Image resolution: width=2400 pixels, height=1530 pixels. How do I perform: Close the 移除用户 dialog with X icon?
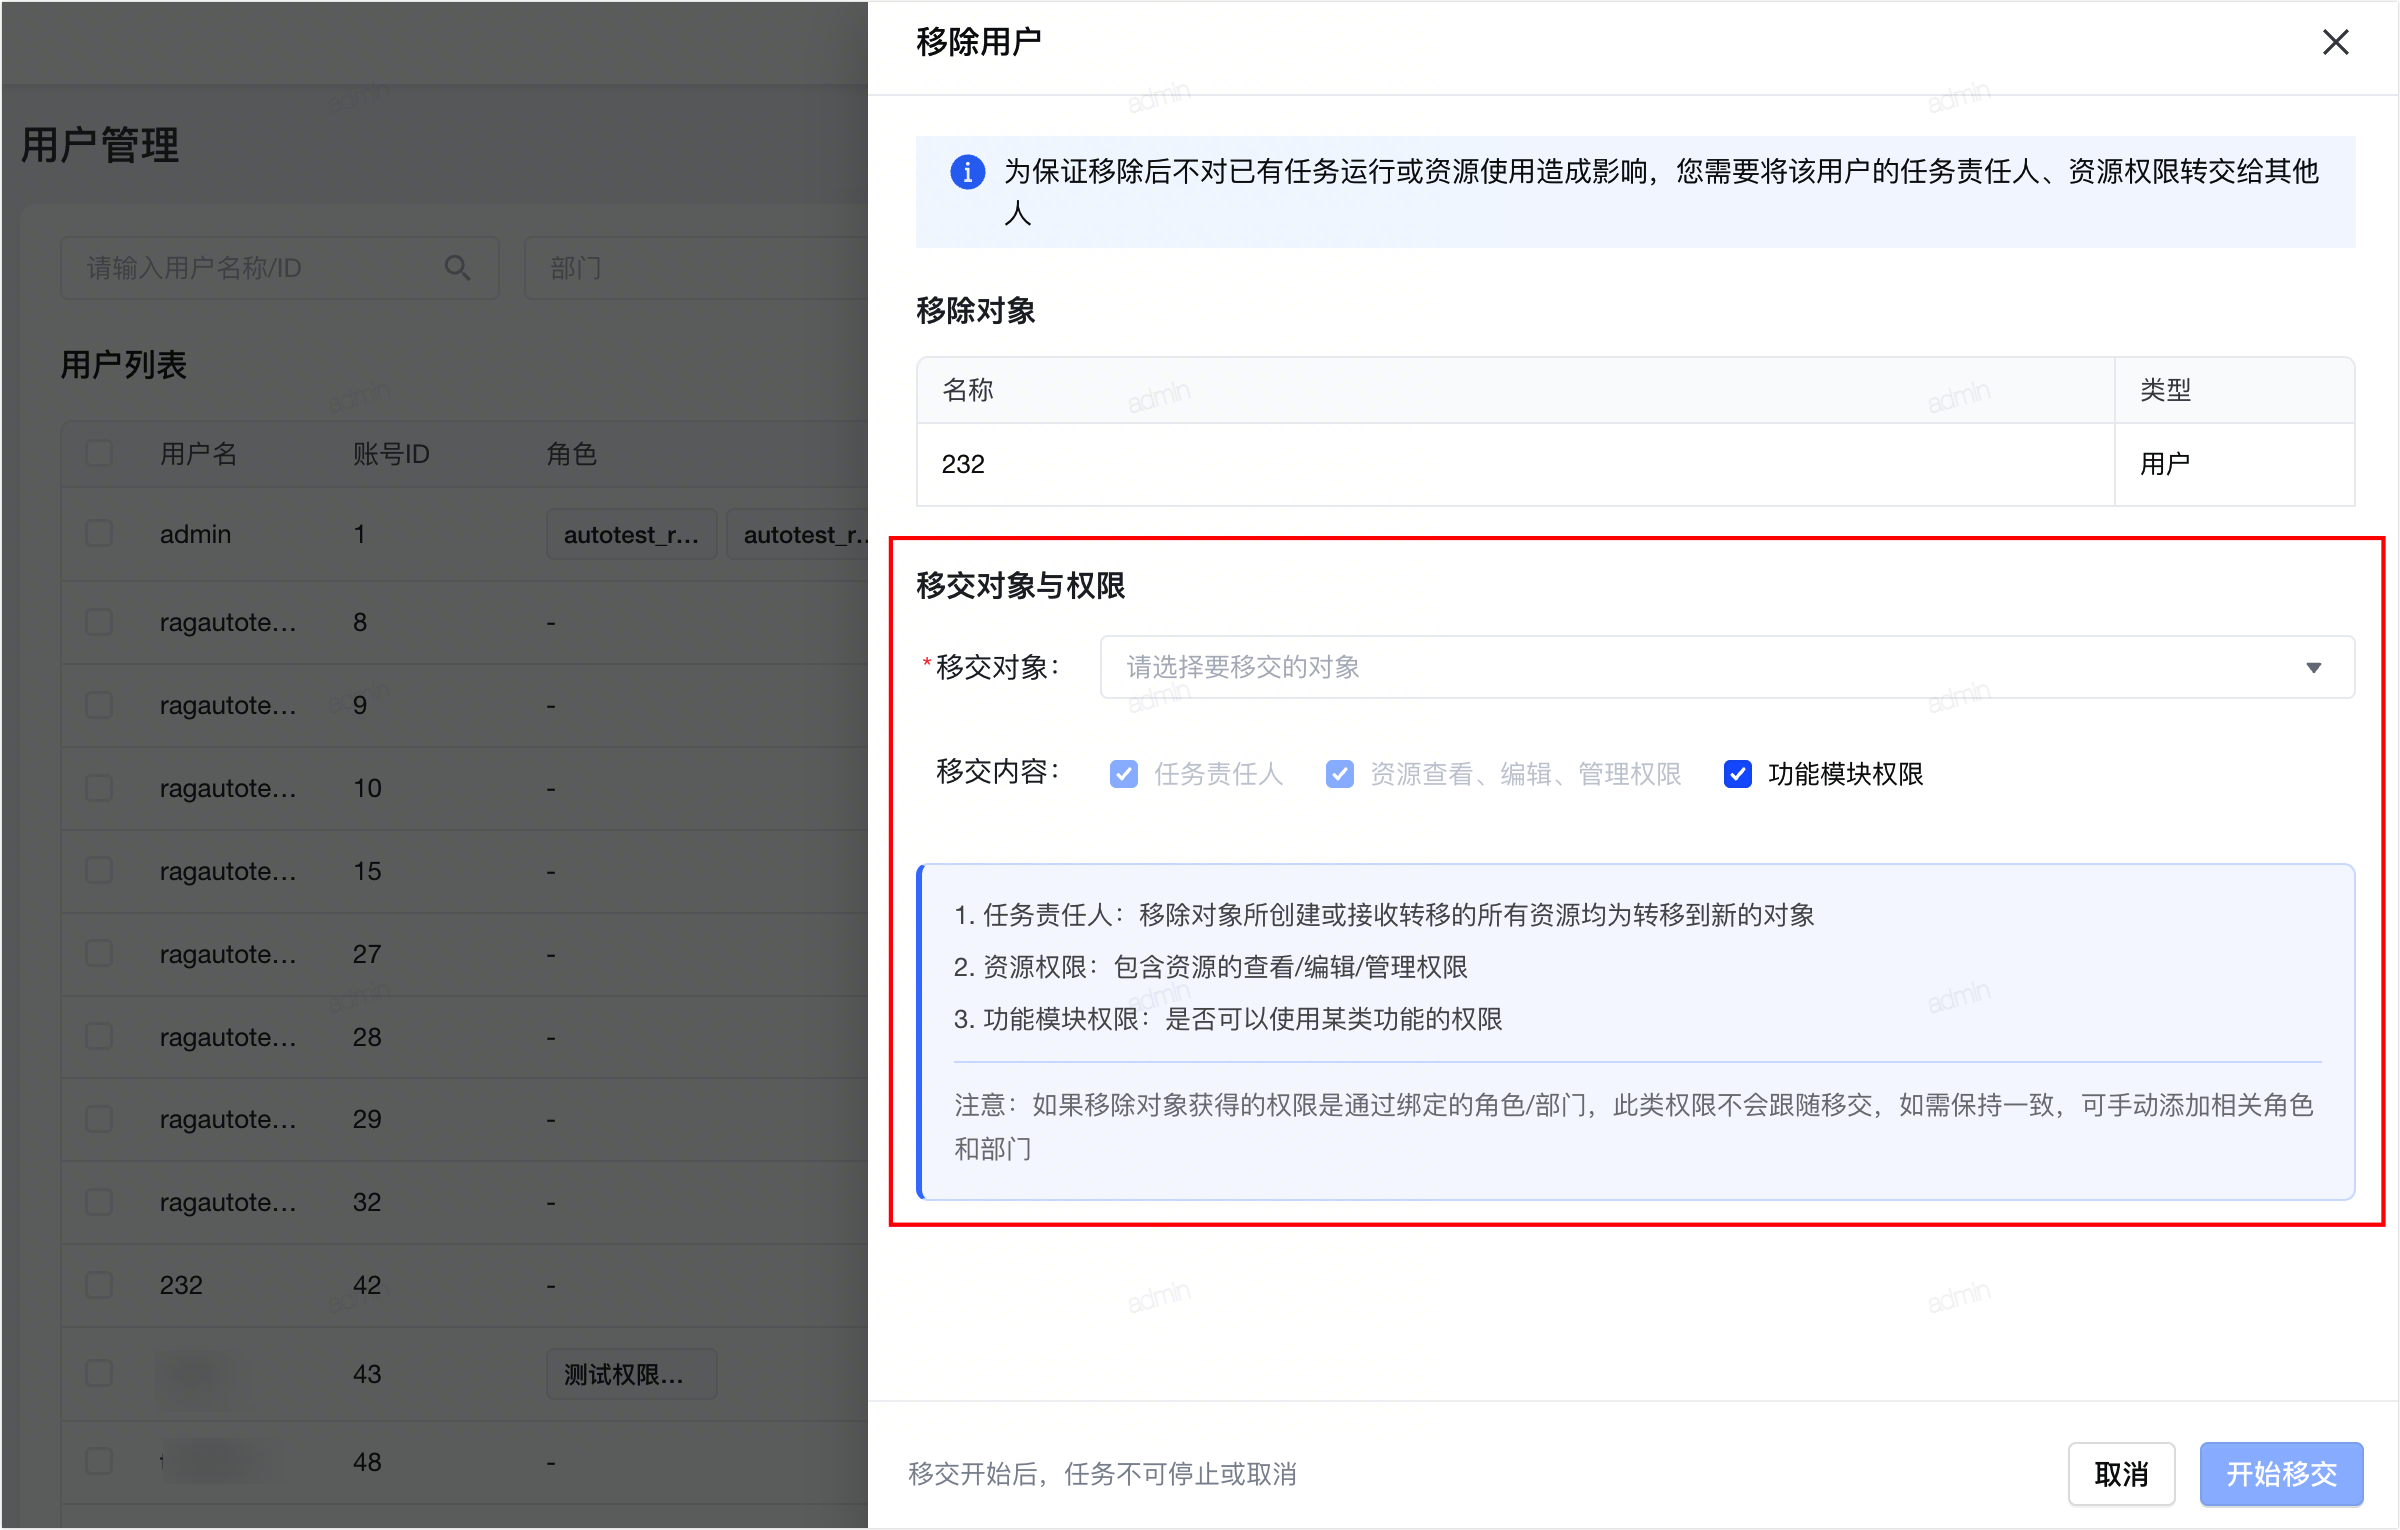tap(2335, 42)
